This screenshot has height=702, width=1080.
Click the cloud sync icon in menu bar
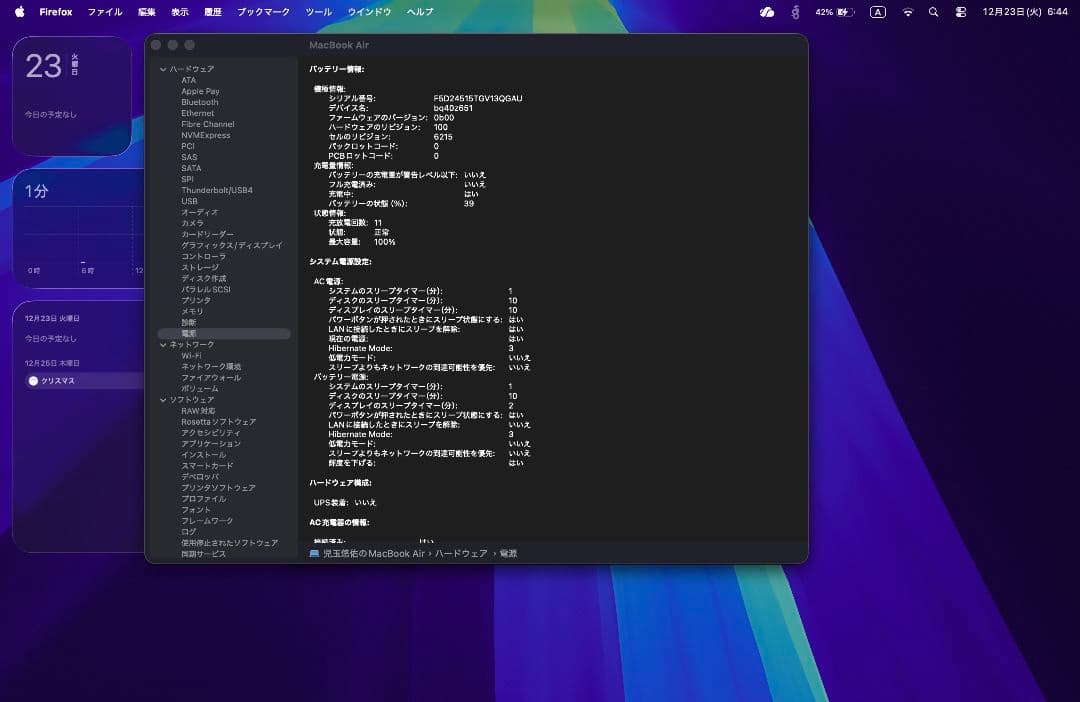[768, 11]
